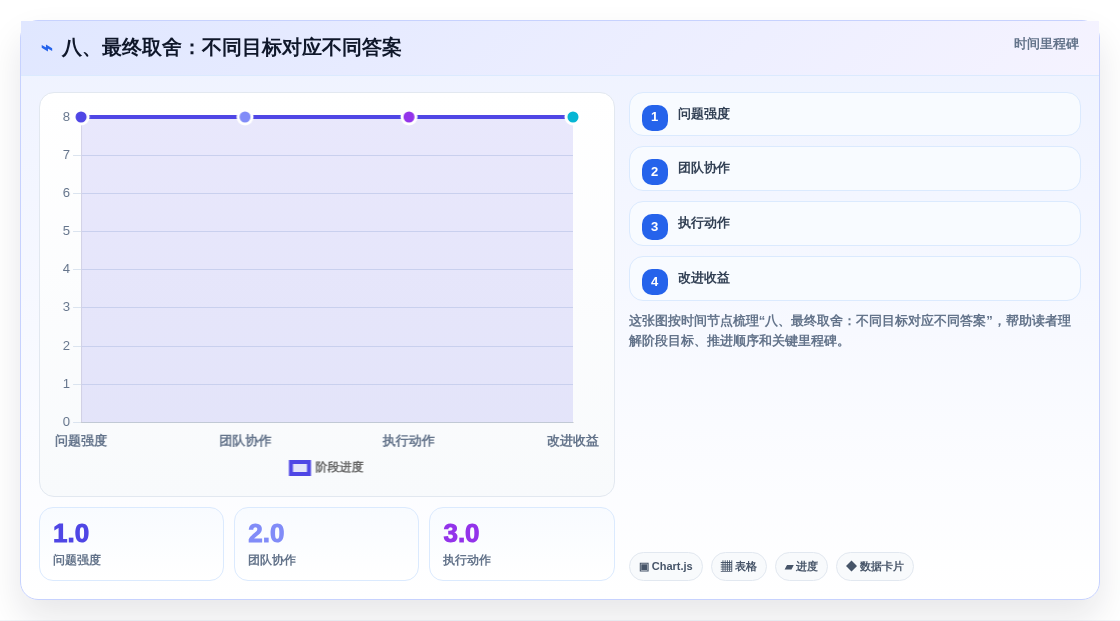Click the x-axis label 团队协作

pyautogui.click(x=245, y=441)
